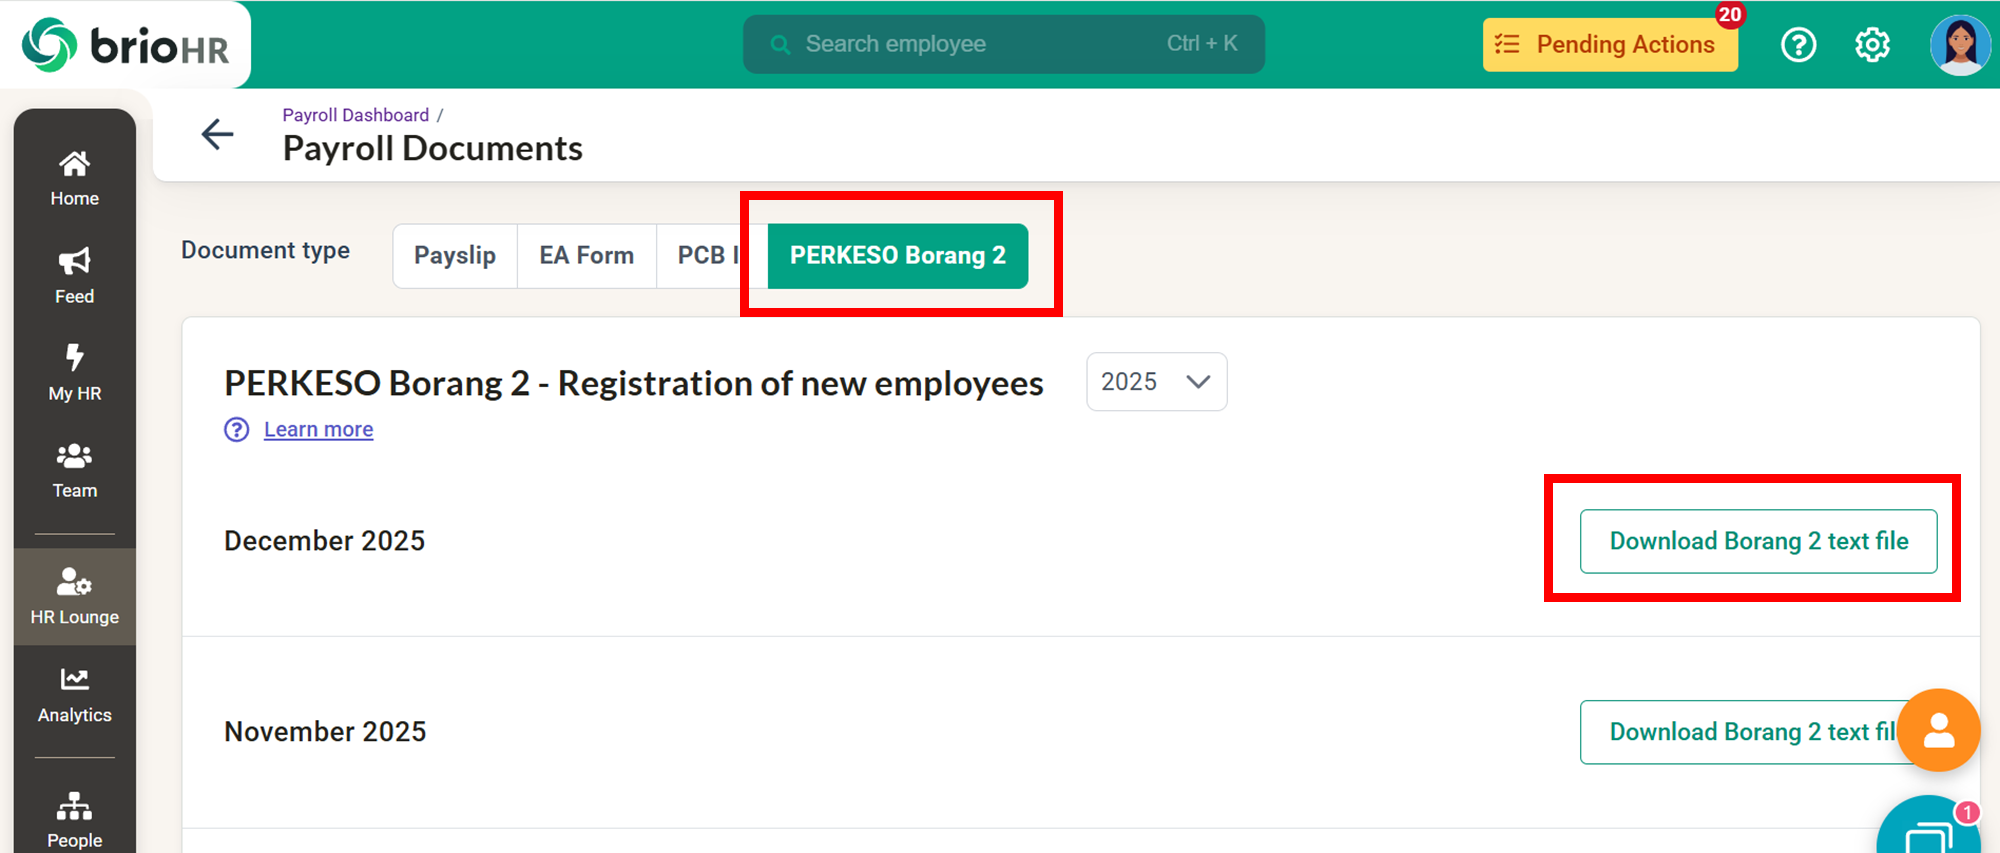Switch to the Payslip tab

455,256
